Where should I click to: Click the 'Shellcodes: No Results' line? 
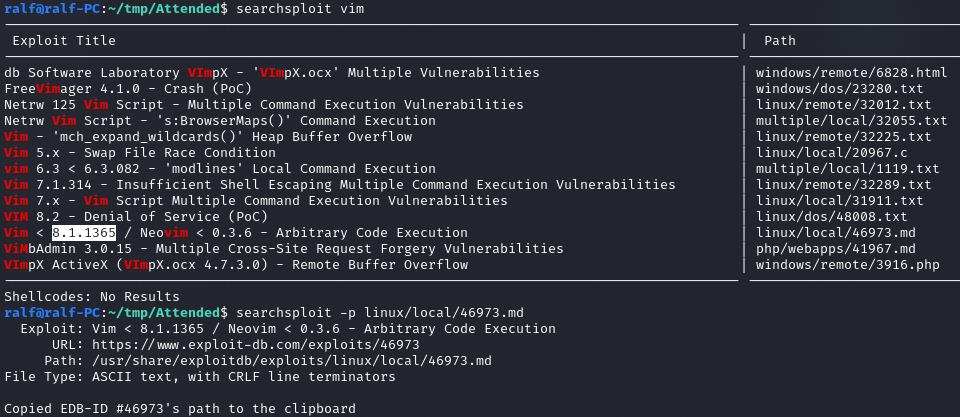tap(92, 297)
